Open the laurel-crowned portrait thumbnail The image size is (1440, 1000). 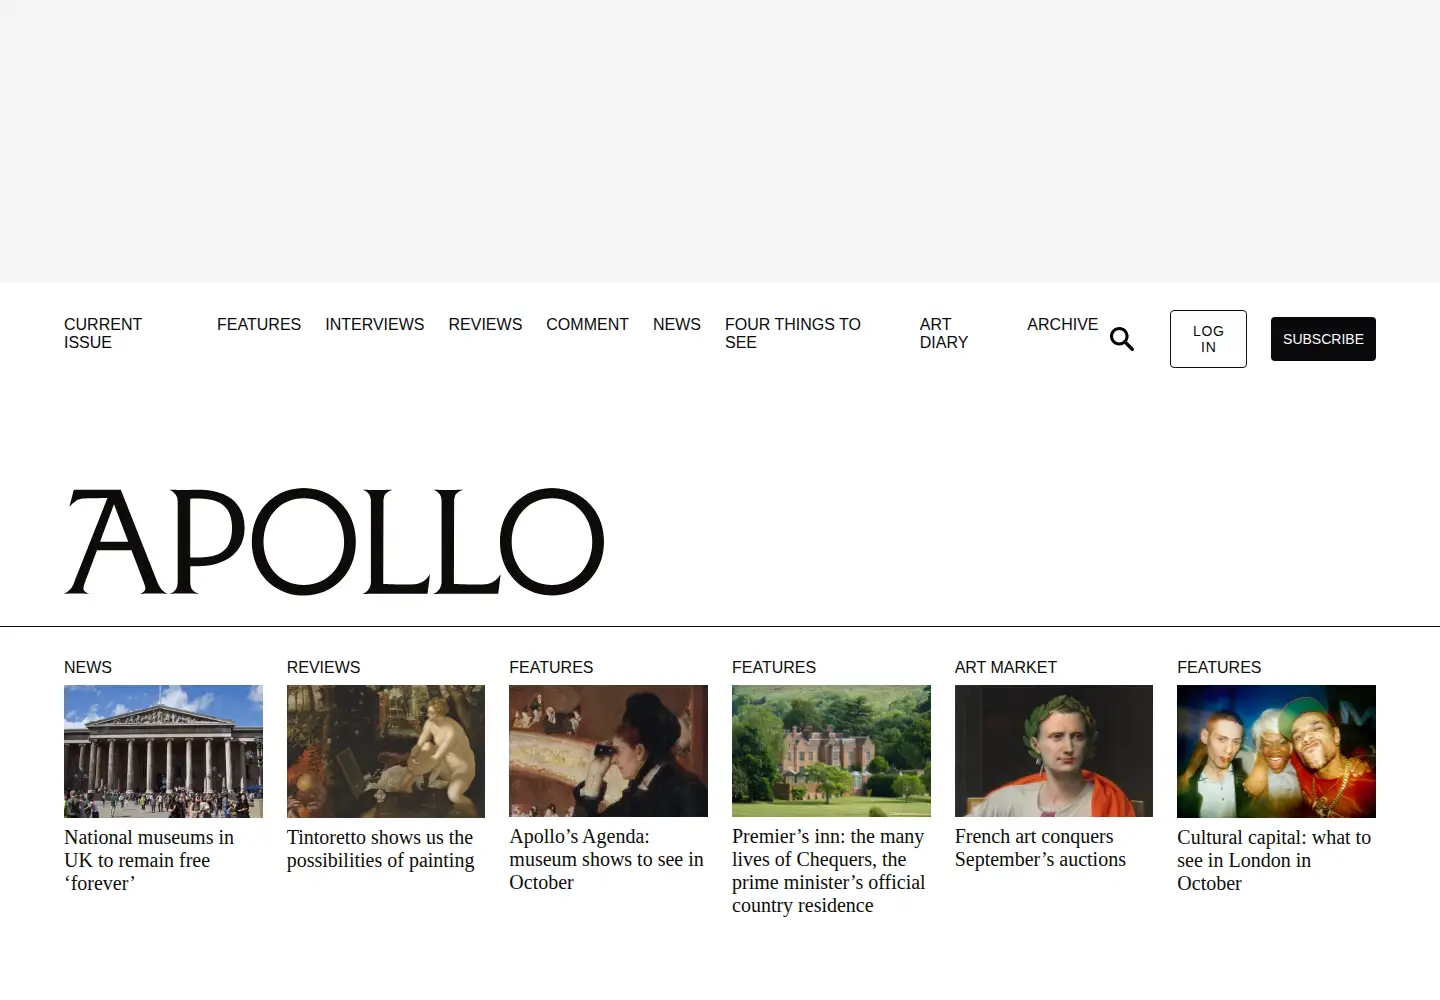[1054, 751]
